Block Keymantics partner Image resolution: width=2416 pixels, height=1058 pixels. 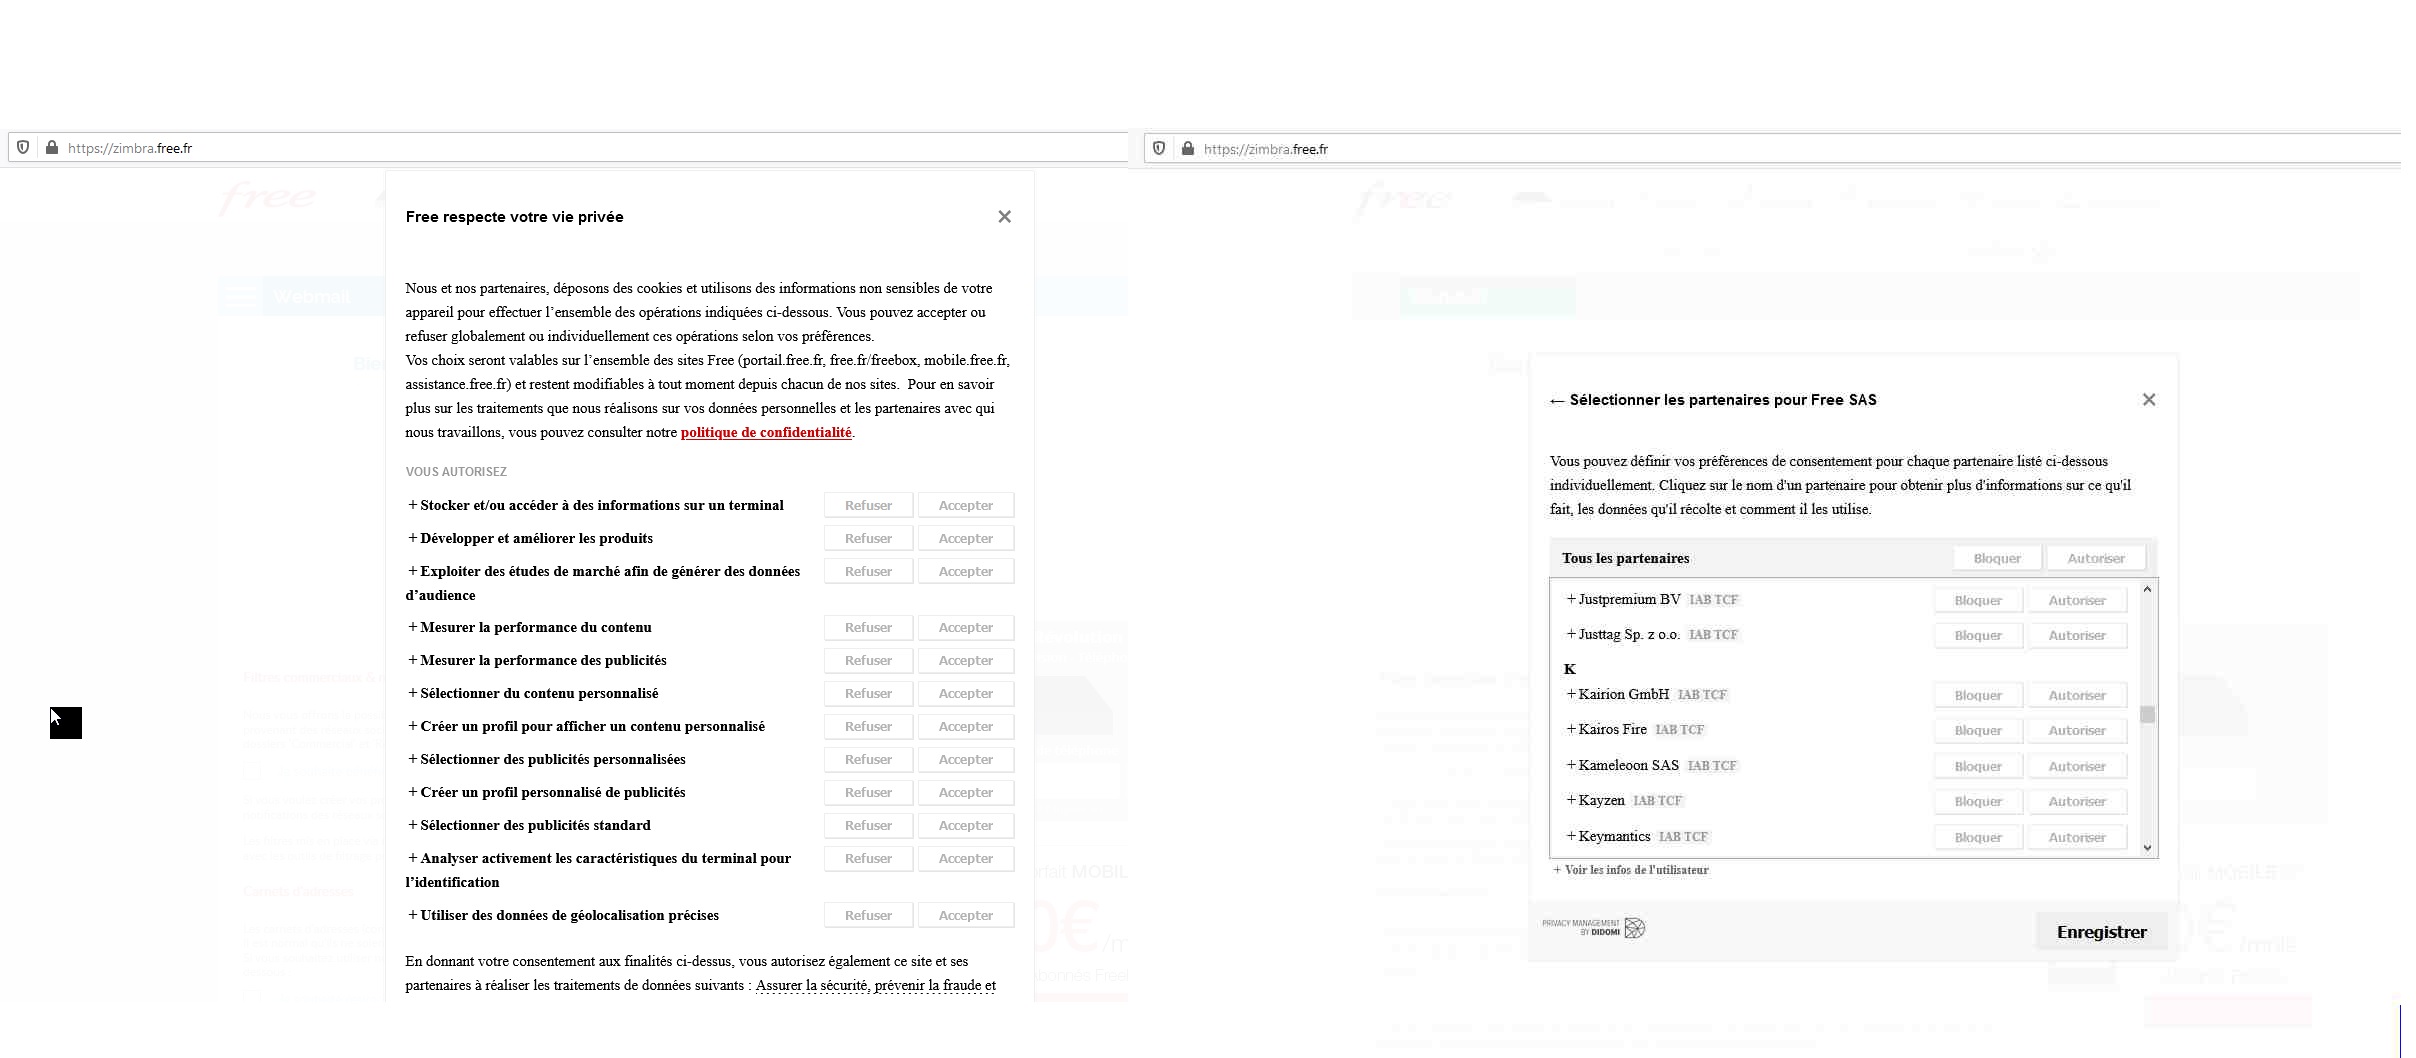coord(1978,837)
